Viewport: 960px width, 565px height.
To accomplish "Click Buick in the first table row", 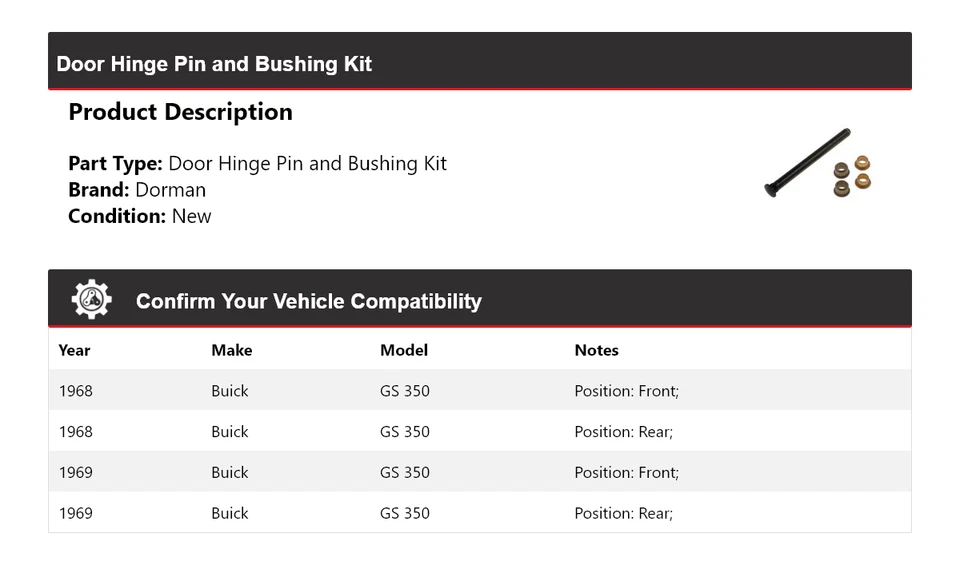I will click(229, 391).
